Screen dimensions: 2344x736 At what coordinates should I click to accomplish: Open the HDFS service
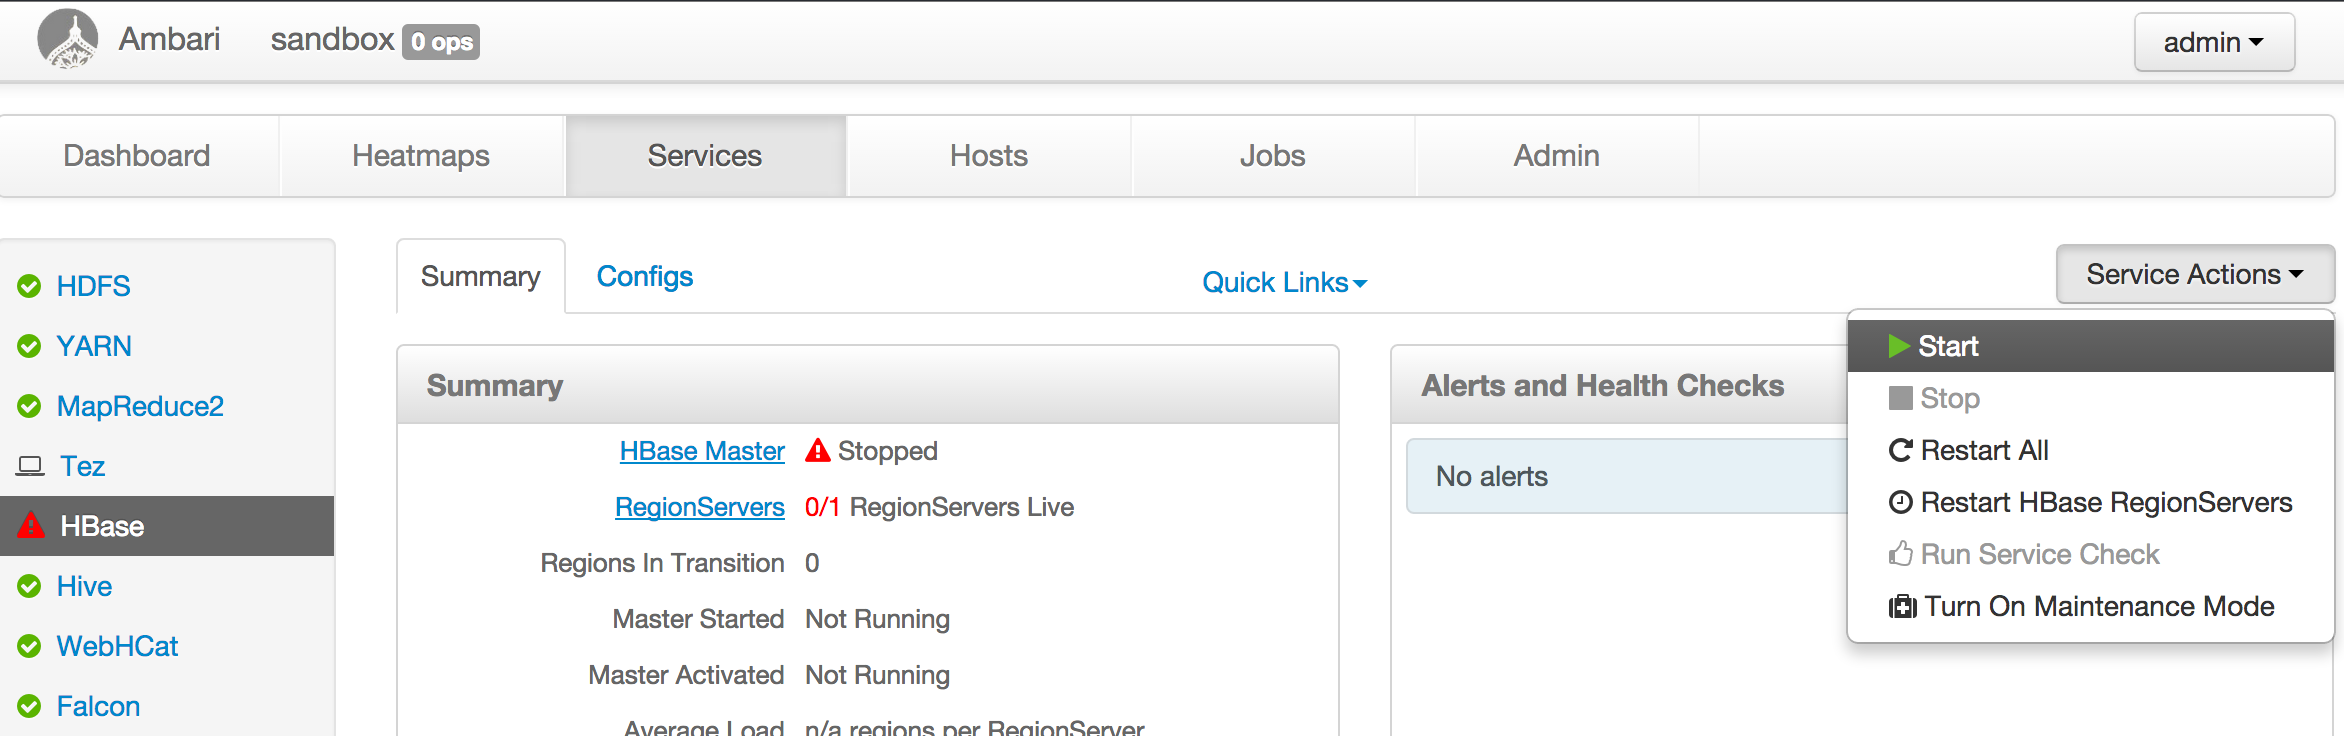[94, 286]
